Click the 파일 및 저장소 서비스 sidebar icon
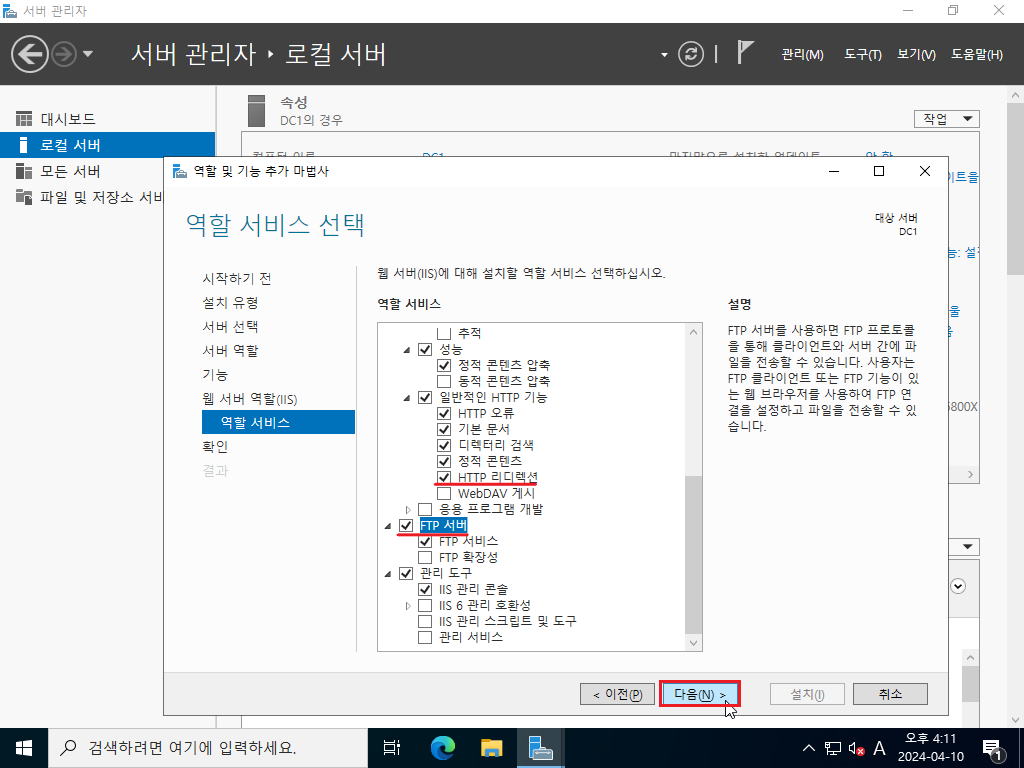The image size is (1024, 768). 24,197
